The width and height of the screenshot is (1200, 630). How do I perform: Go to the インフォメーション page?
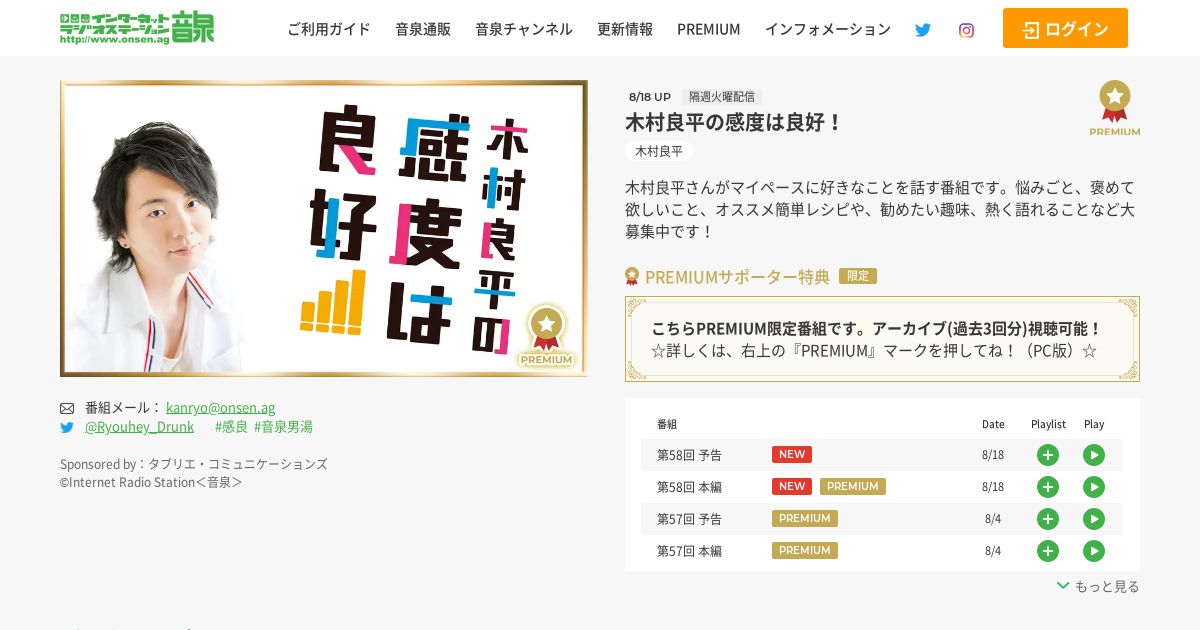[x=828, y=29]
